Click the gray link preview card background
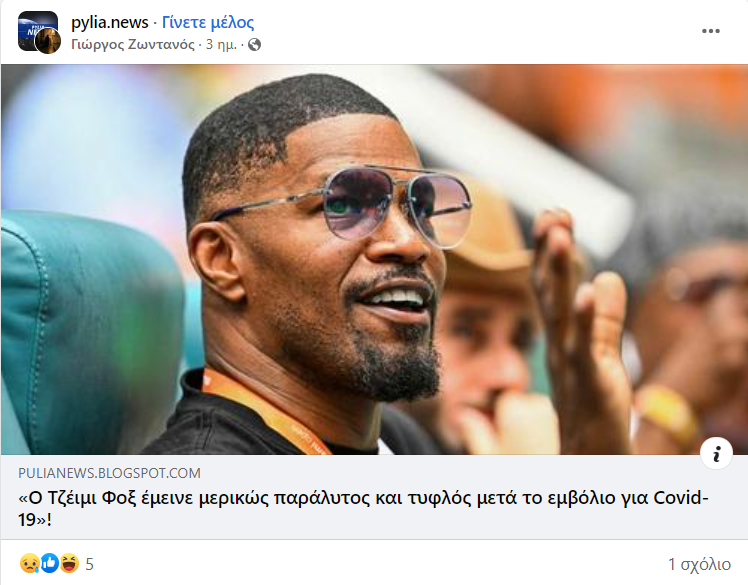The image size is (748, 585). tap(374, 496)
